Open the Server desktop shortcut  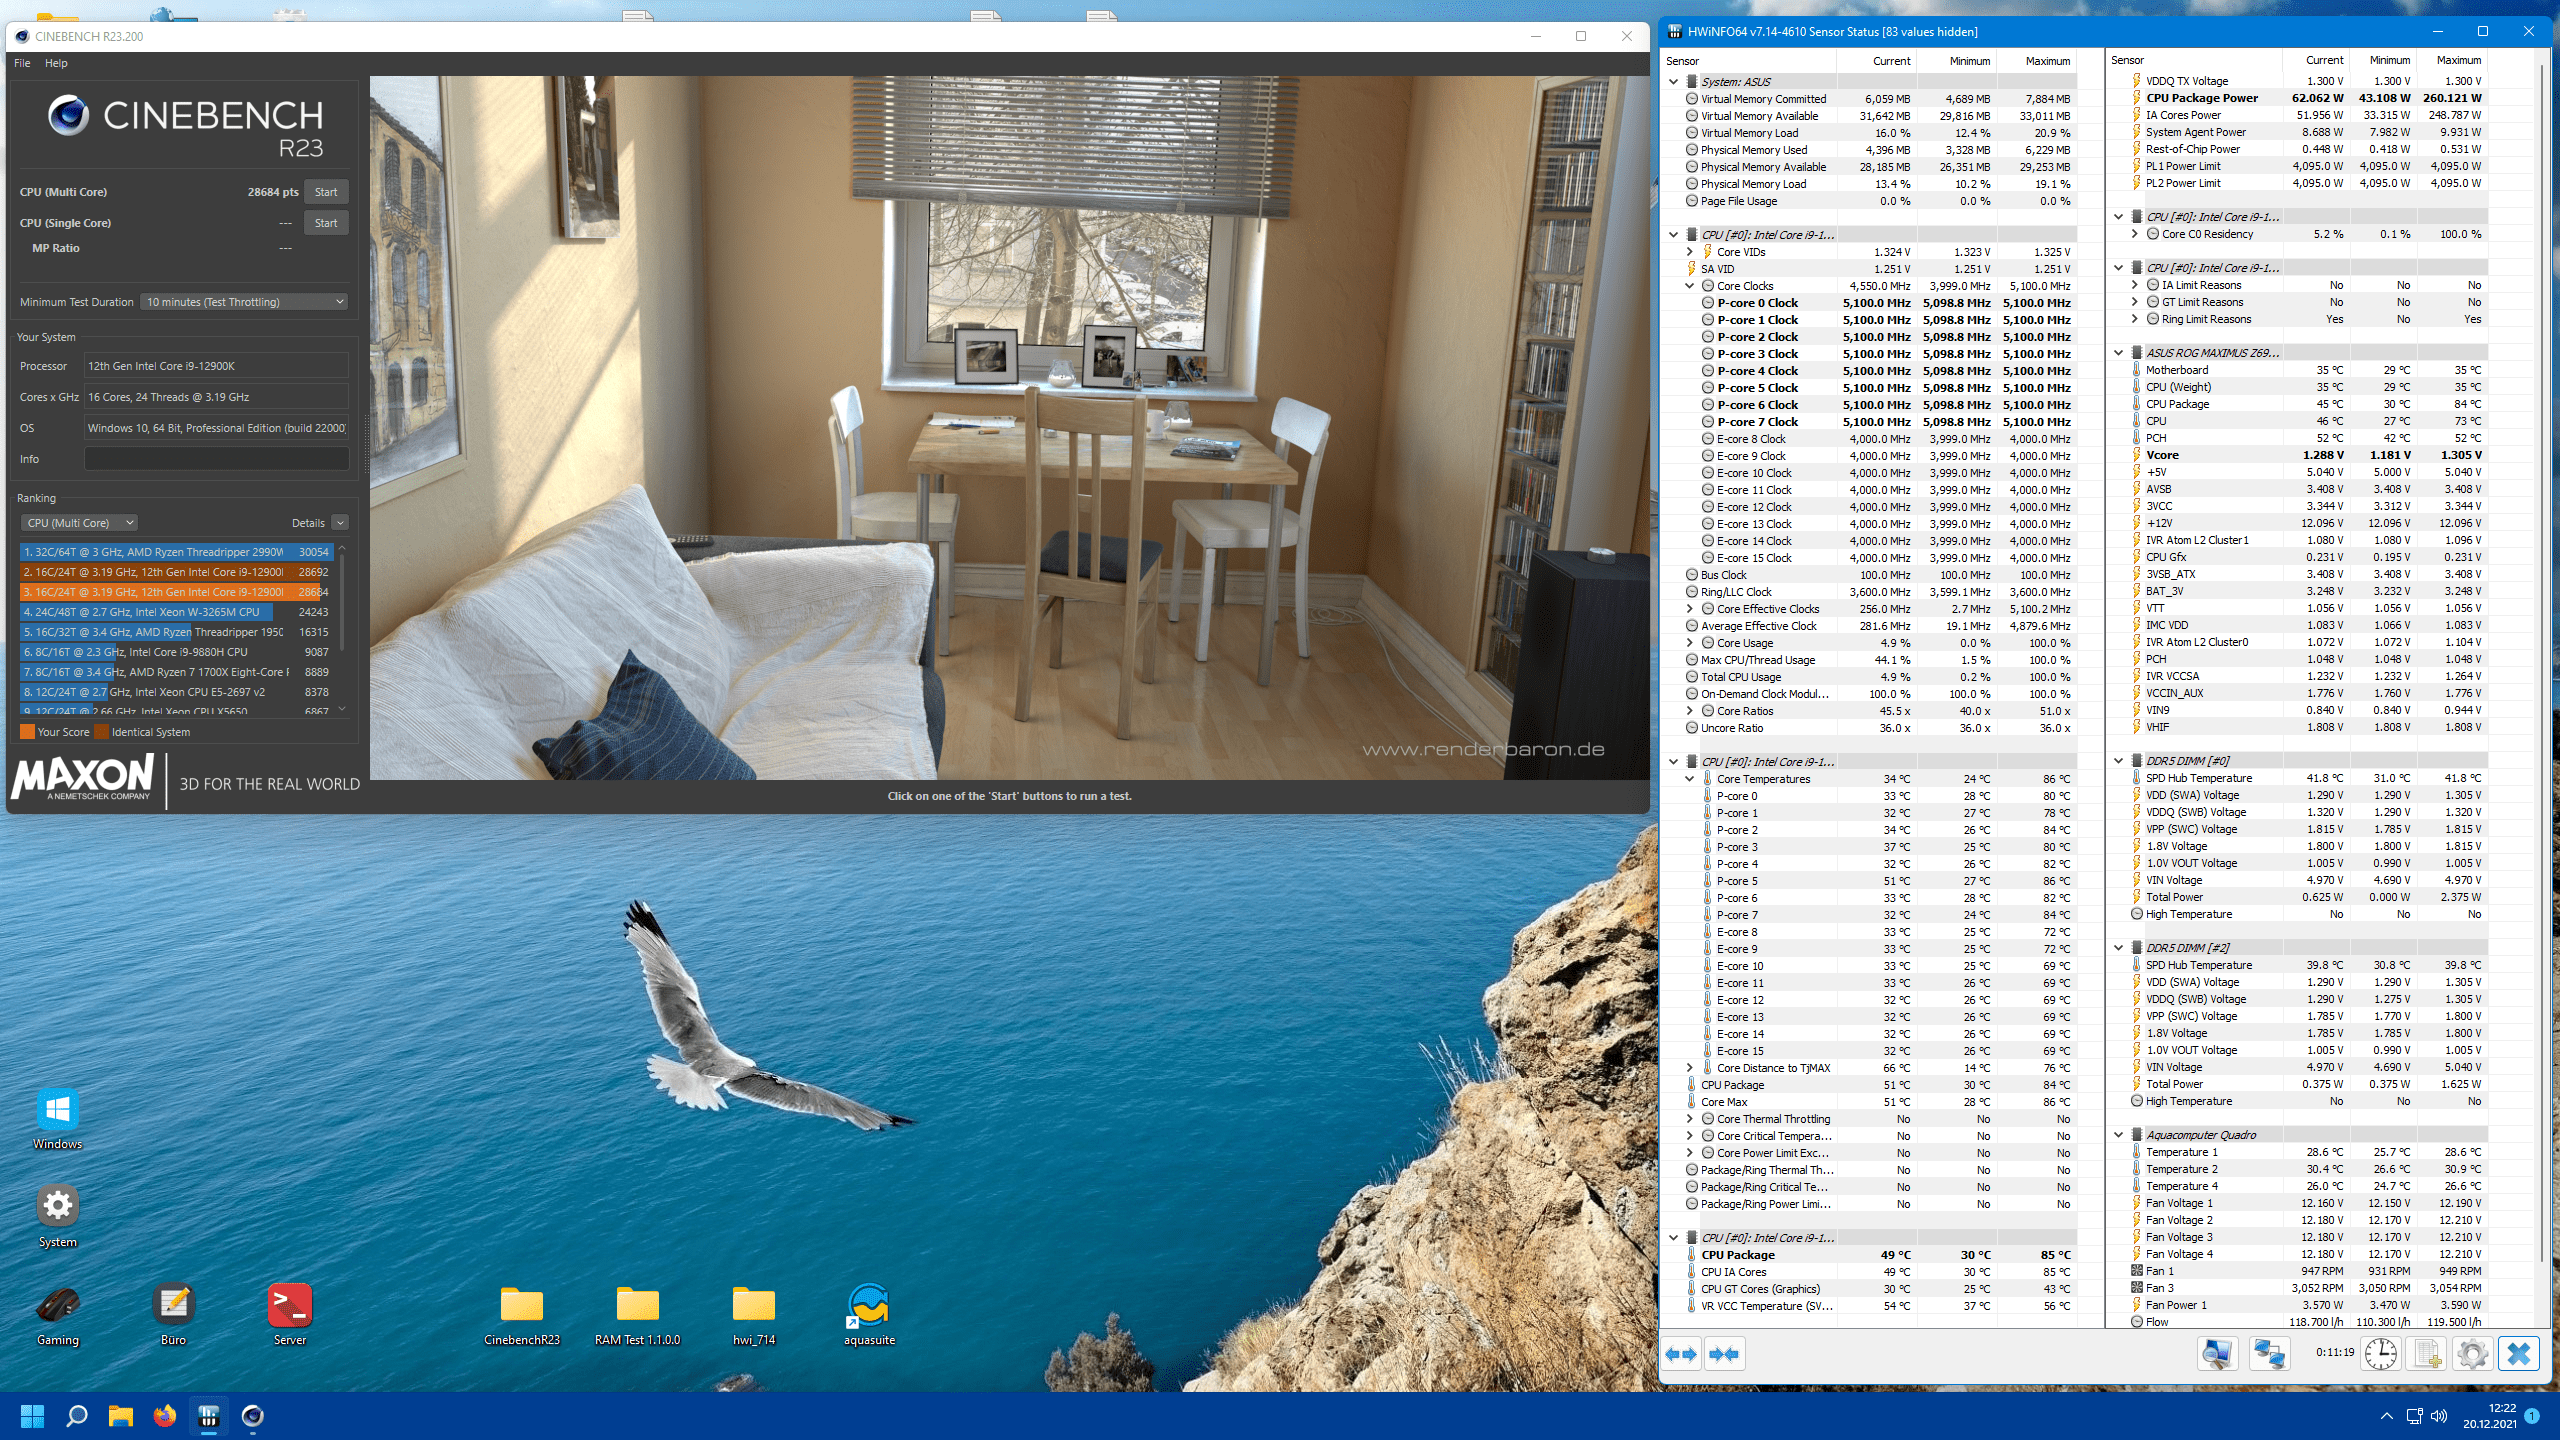pos(290,1314)
